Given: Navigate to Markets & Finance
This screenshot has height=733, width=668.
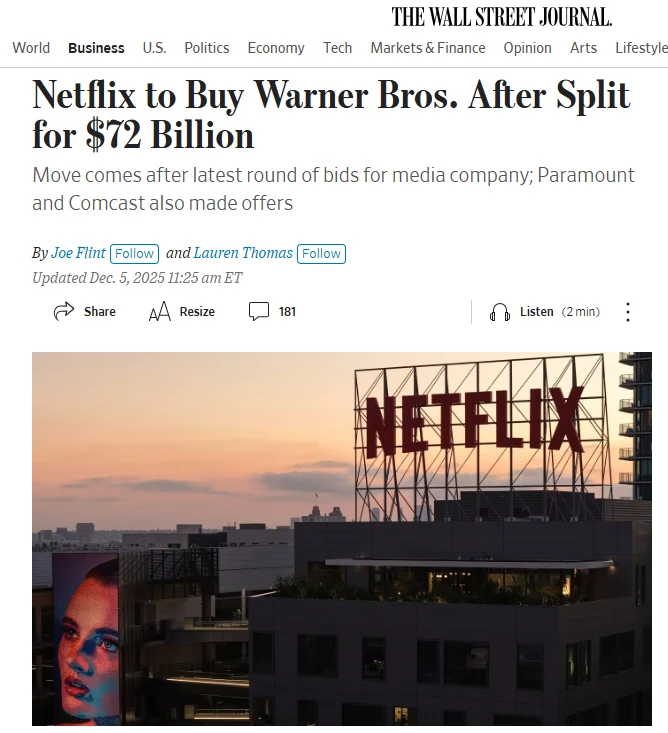Looking at the screenshot, I should click(428, 48).
